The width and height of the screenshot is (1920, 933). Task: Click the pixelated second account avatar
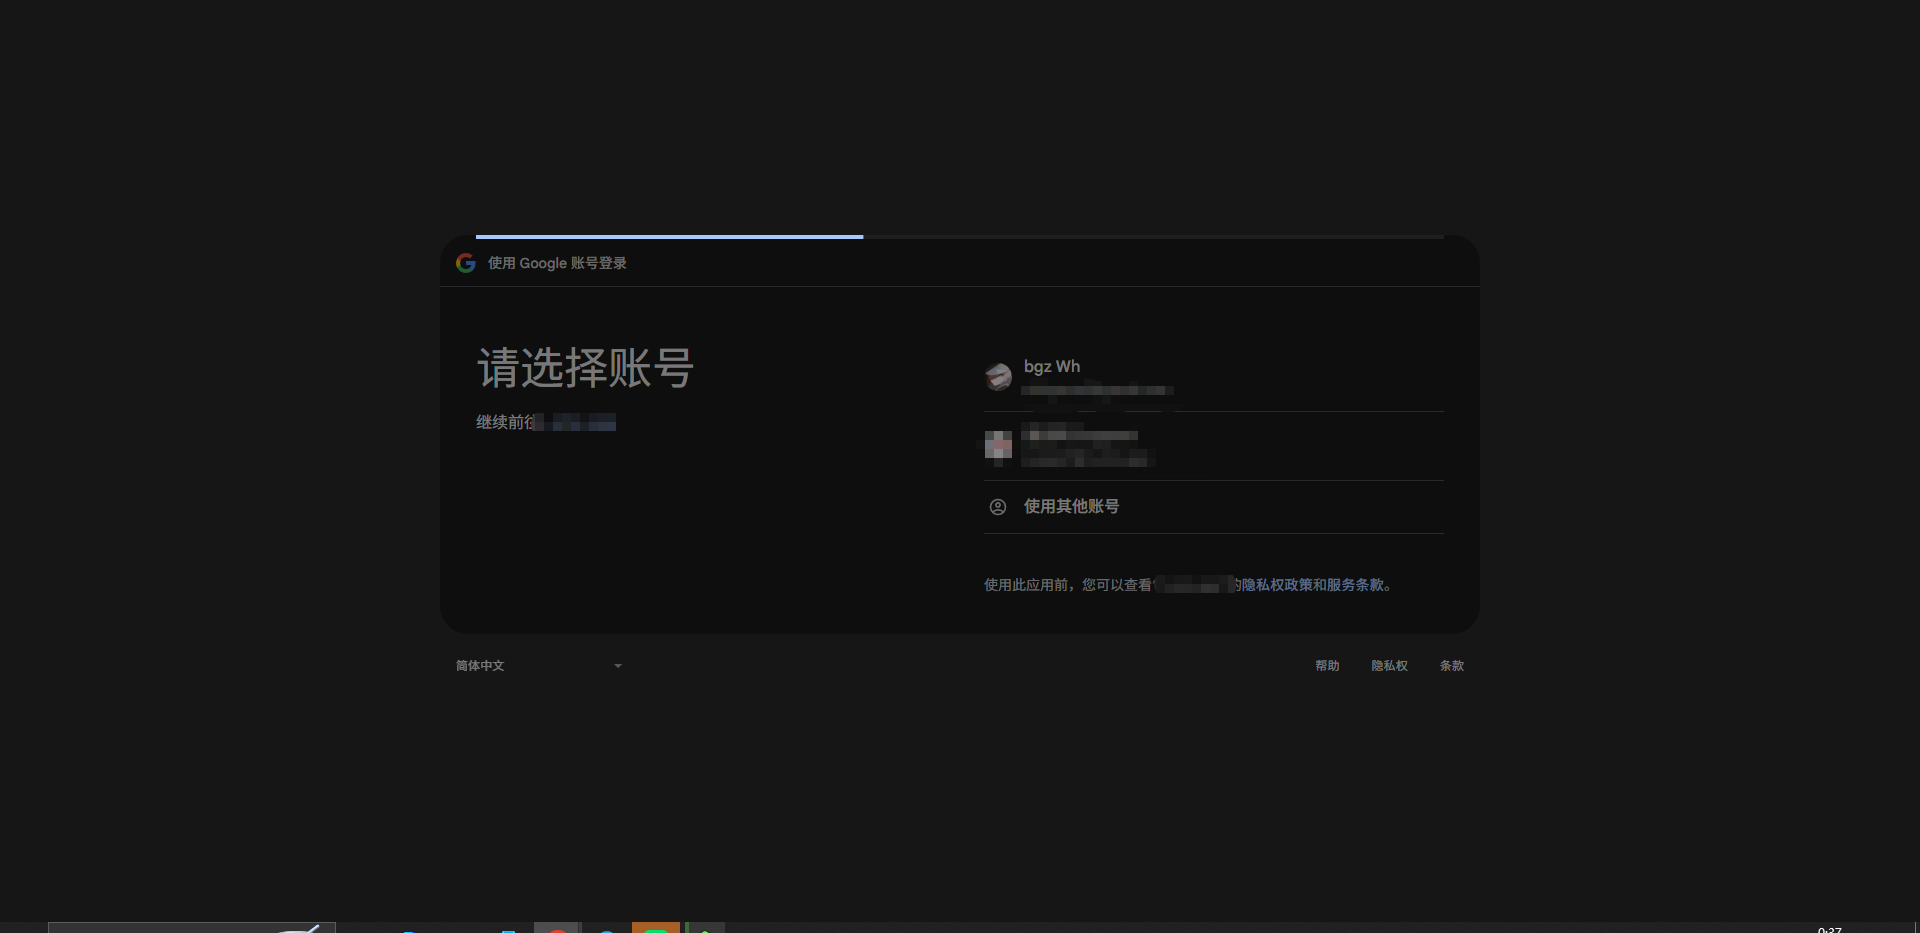998,446
